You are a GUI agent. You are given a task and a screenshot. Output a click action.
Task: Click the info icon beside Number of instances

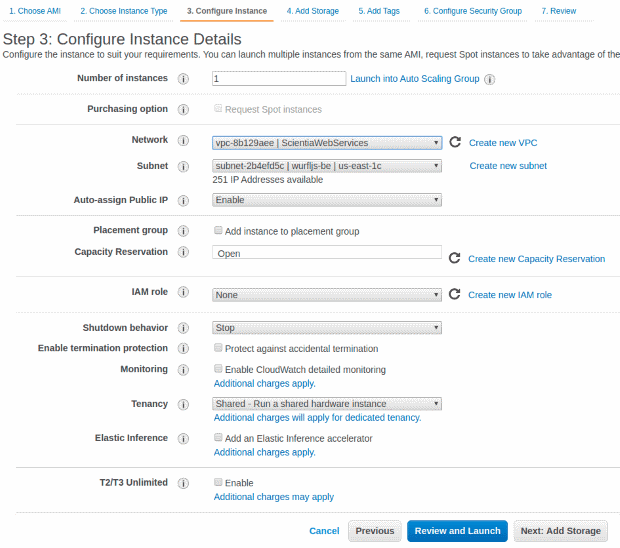[x=183, y=79]
